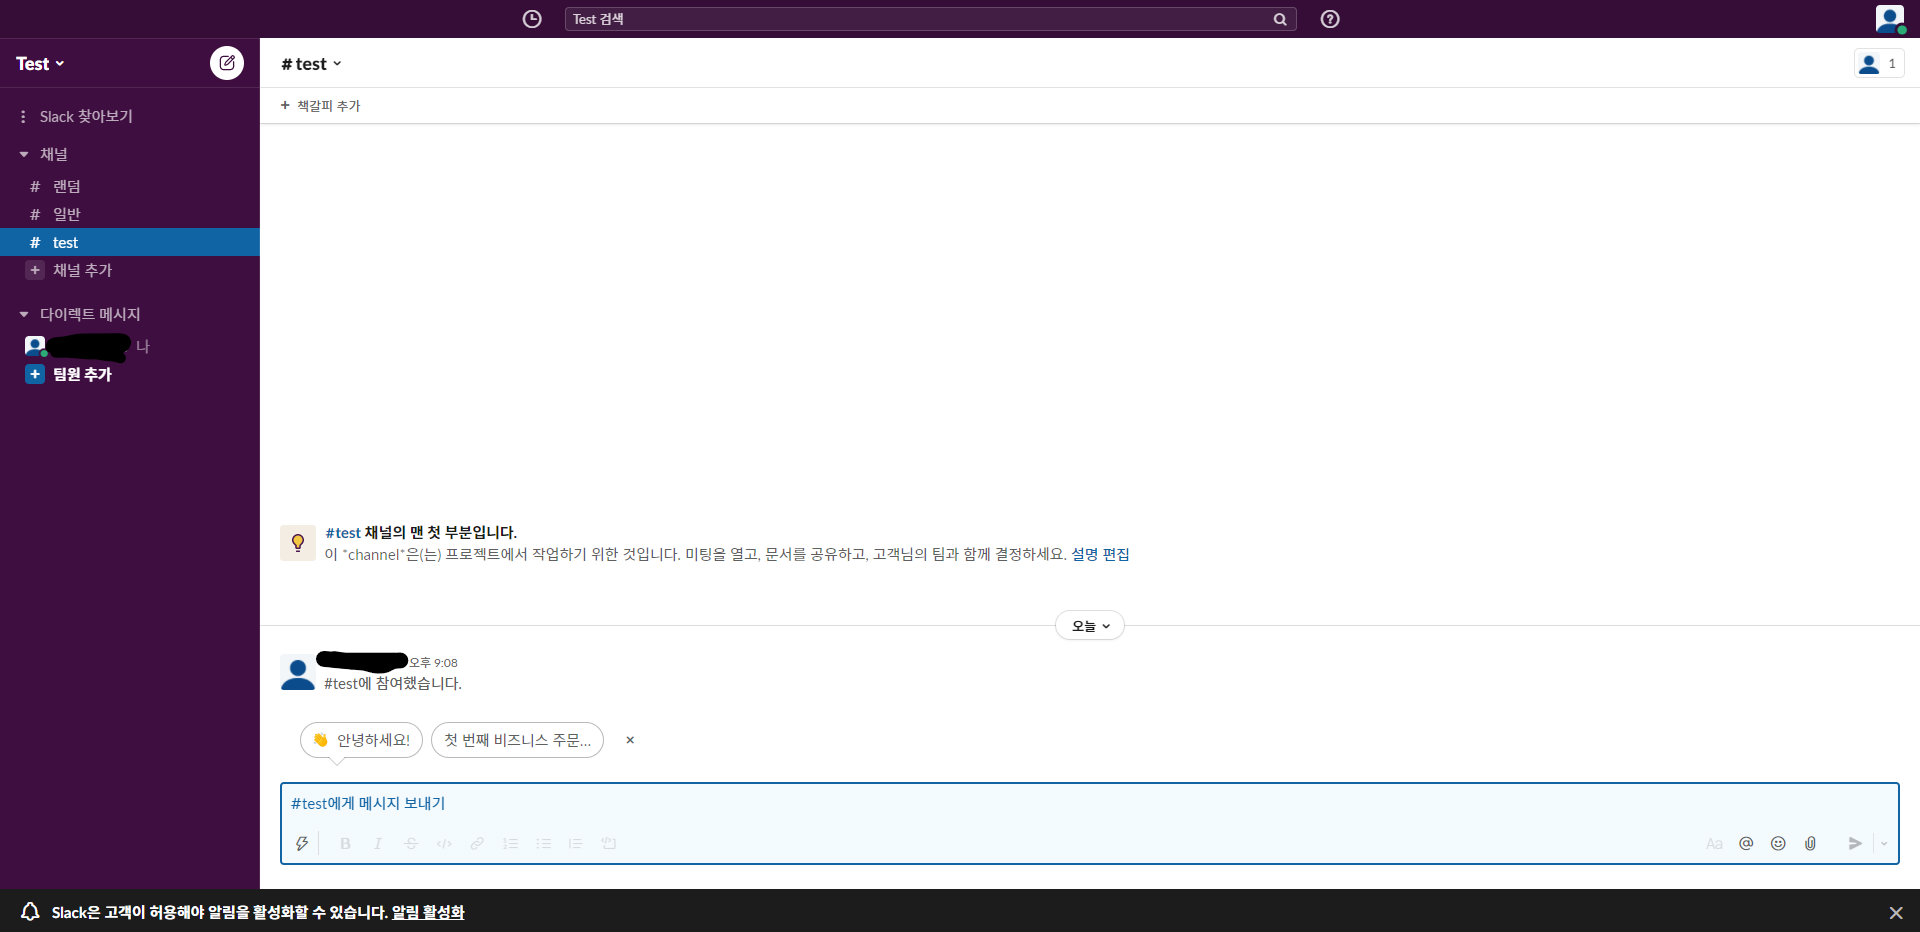Viewport: 1920px width, 932px height.
Task: Click 책갈피 추가 bookmark button
Action: pos(320,105)
